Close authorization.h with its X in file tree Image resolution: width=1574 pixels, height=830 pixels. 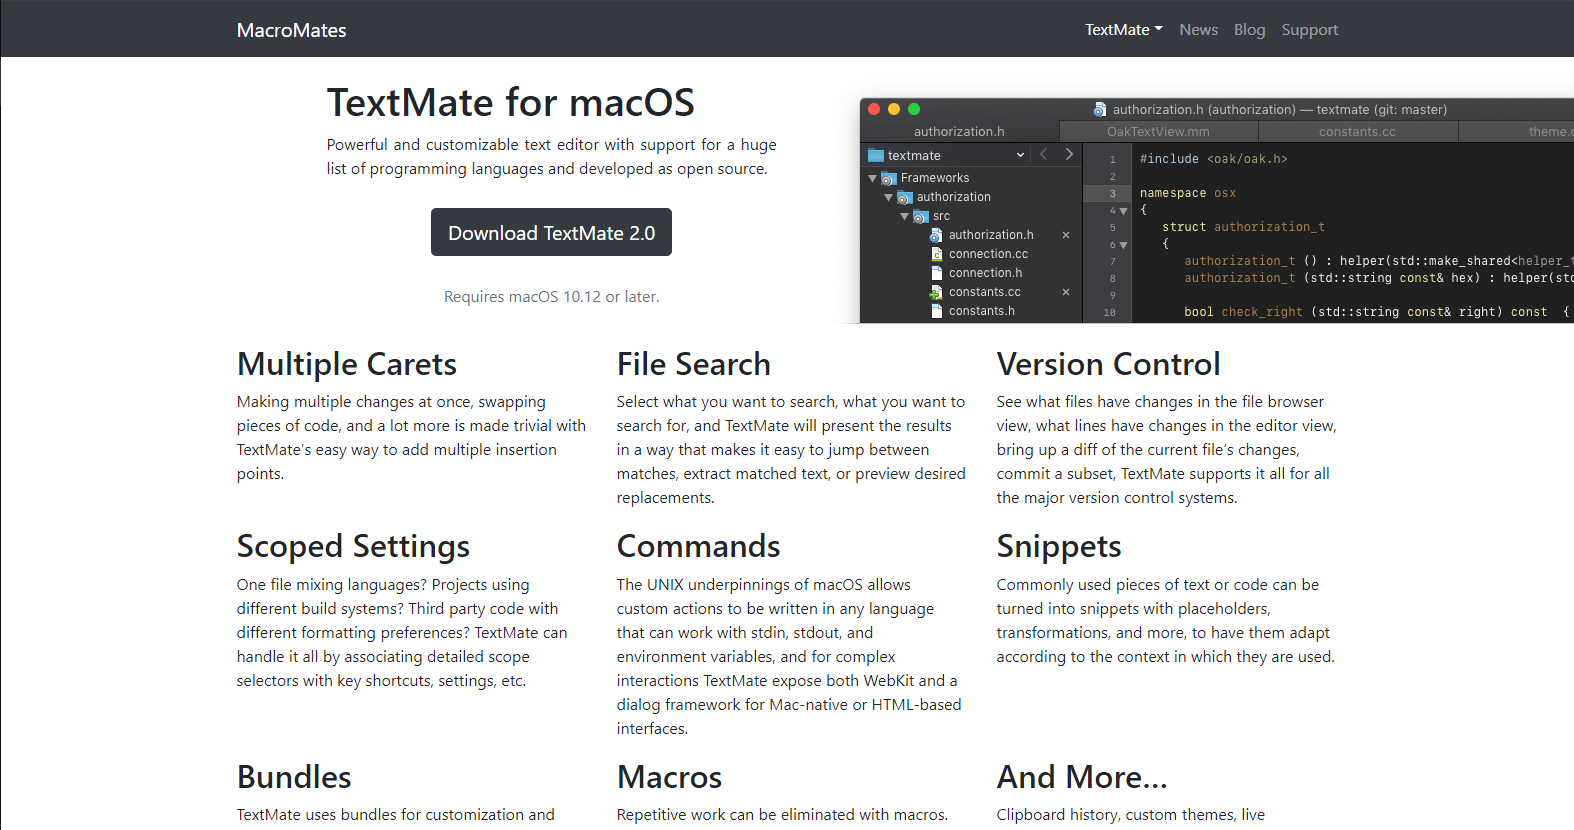click(1066, 235)
